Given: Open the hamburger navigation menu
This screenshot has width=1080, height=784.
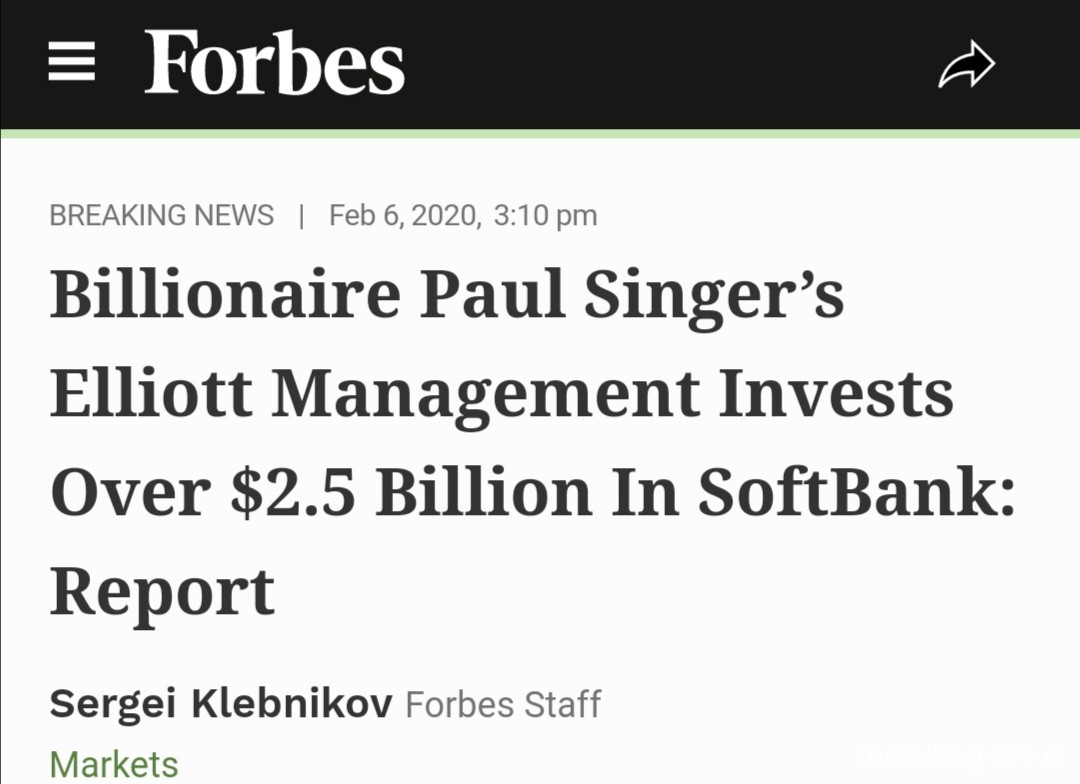Looking at the screenshot, I should (72, 64).
